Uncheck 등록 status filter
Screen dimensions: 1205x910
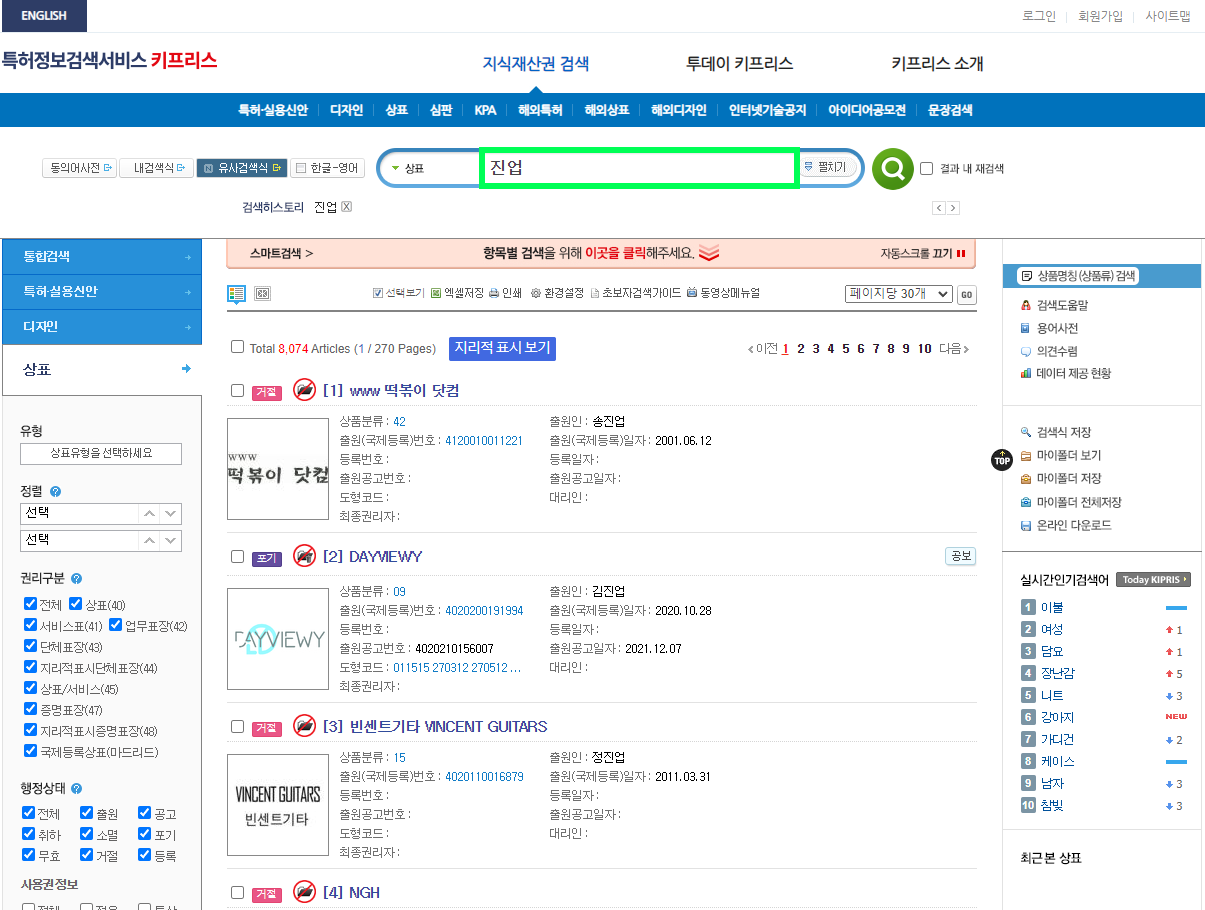[x=145, y=854]
